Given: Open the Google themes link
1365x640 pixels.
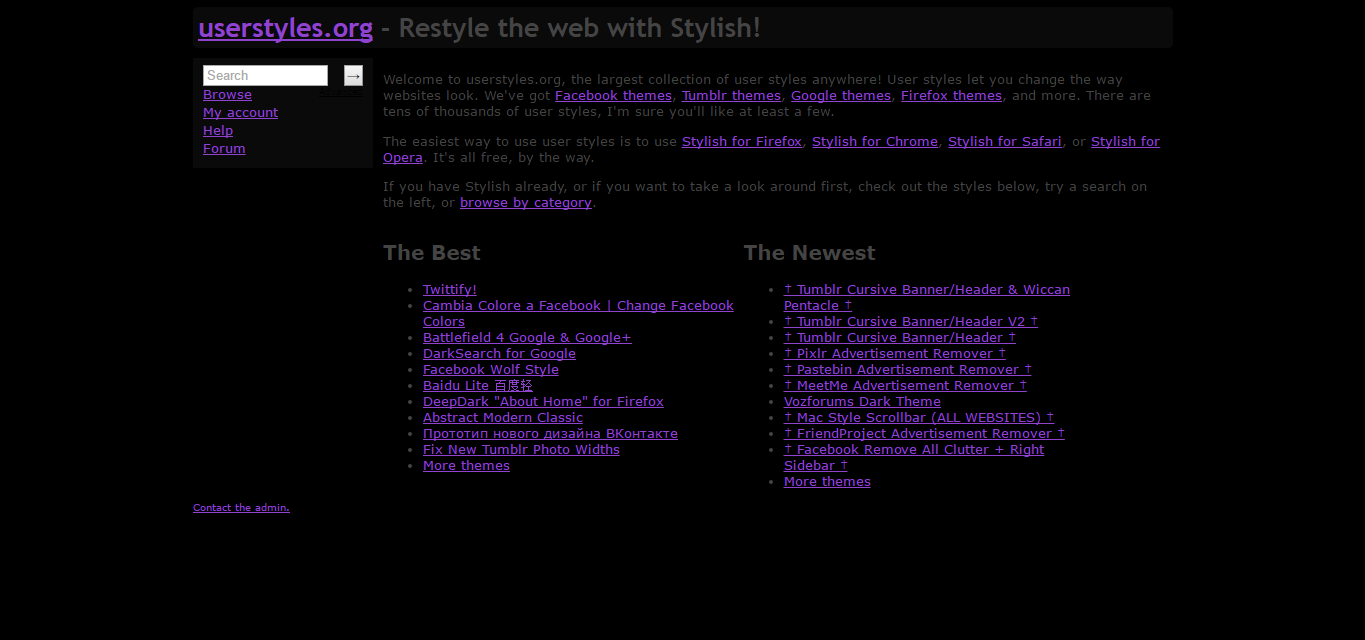Looking at the screenshot, I should point(841,96).
